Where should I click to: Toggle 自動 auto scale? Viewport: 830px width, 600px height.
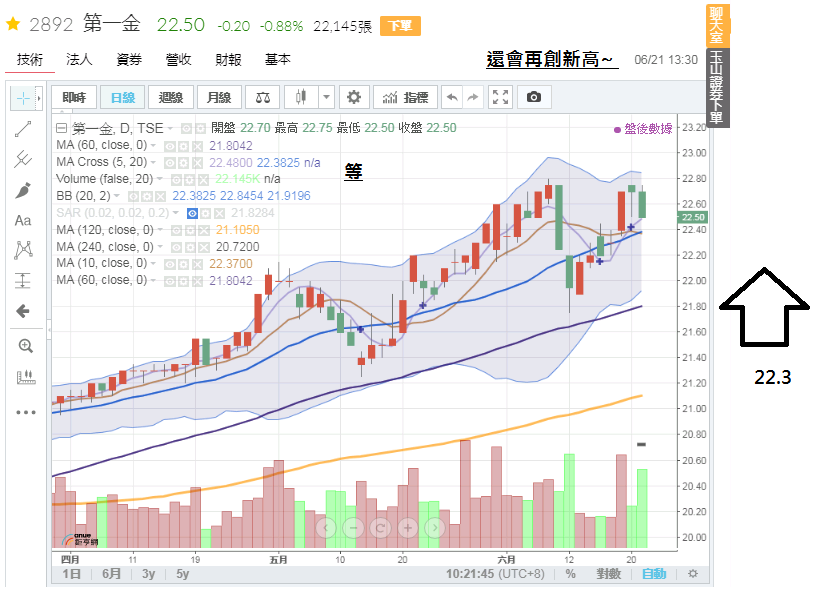(654, 574)
